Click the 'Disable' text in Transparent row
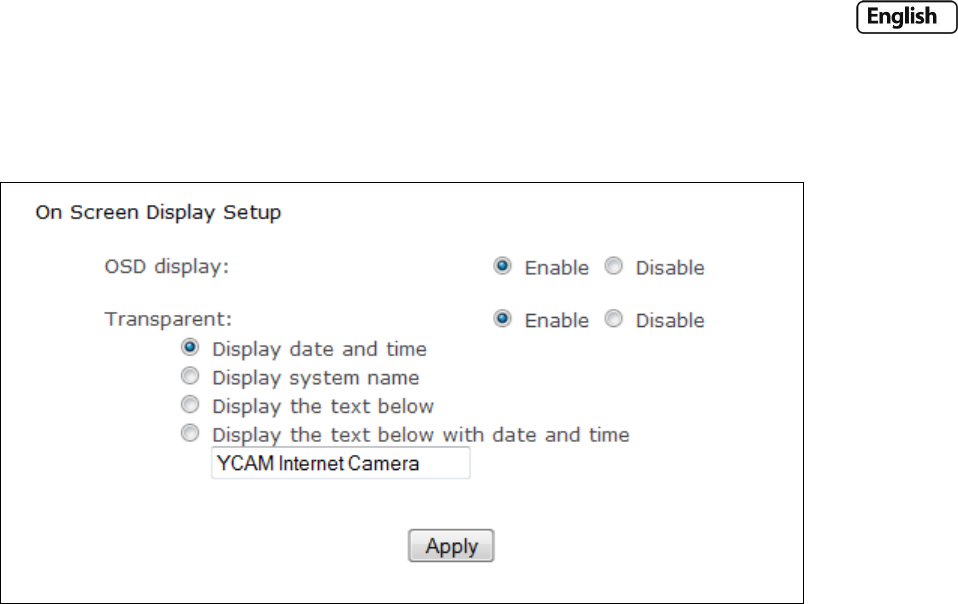This screenshot has height=604, width=958. pos(670,320)
